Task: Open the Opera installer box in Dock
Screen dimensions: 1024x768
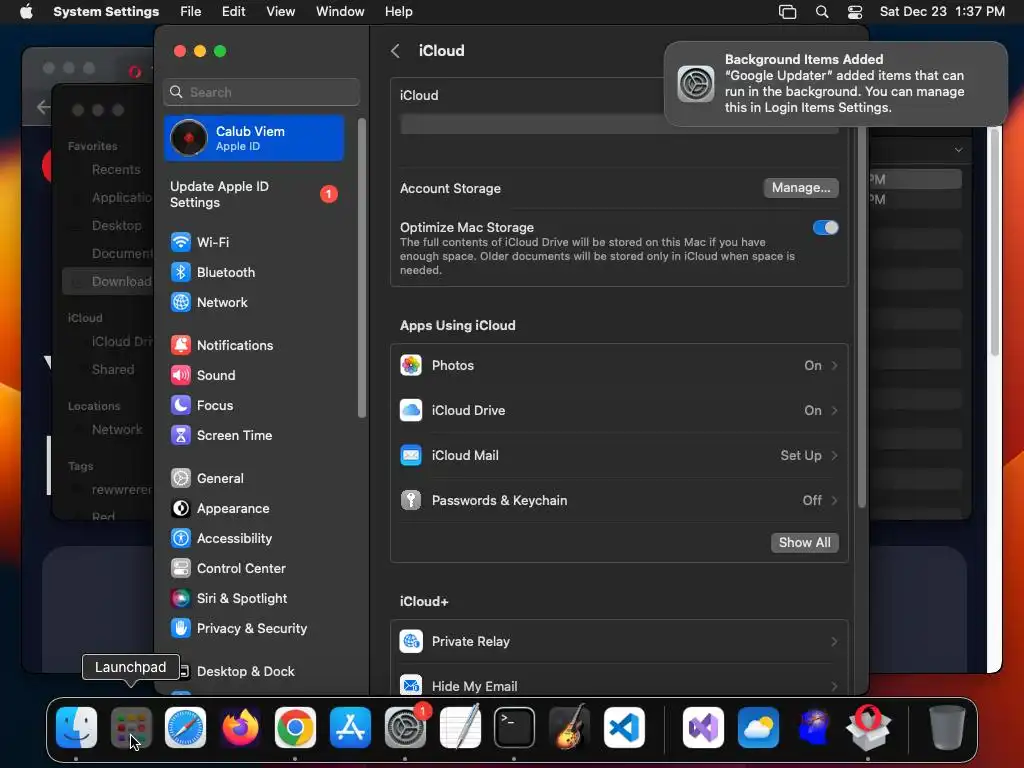Action: [868, 727]
